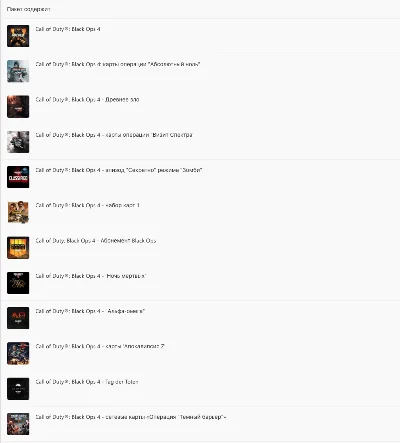Click the 'Апокалипсис Z' maps thumbnail
Image resolution: width=400 pixels, height=443 pixels.
tap(18, 353)
